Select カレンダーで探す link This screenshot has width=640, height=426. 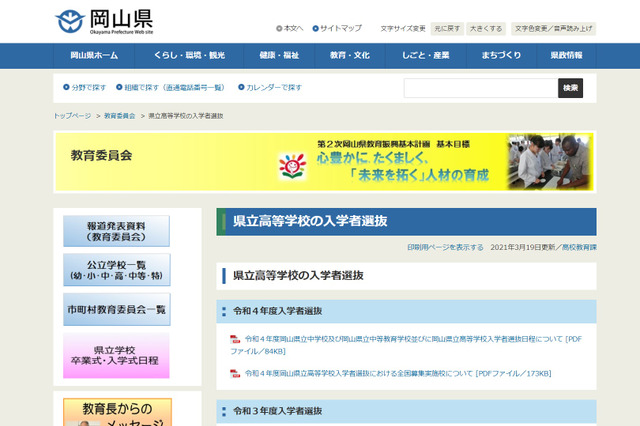pyautogui.click(x=274, y=87)
